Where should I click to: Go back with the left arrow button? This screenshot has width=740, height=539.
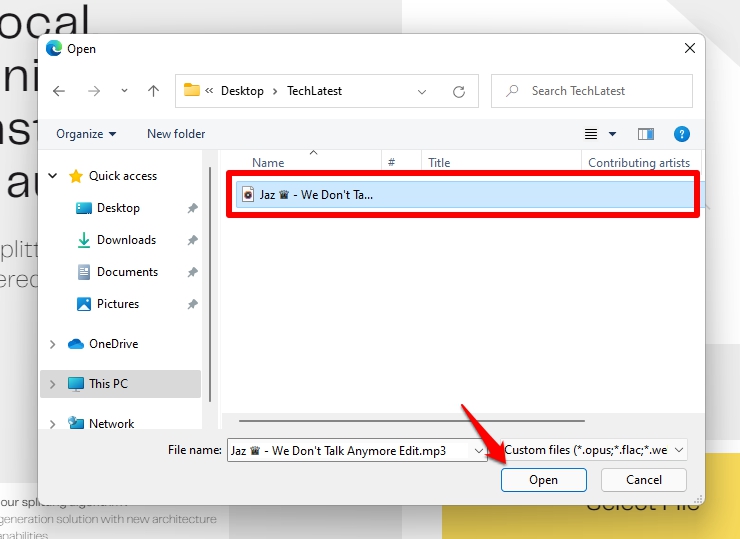pos(59,91)
